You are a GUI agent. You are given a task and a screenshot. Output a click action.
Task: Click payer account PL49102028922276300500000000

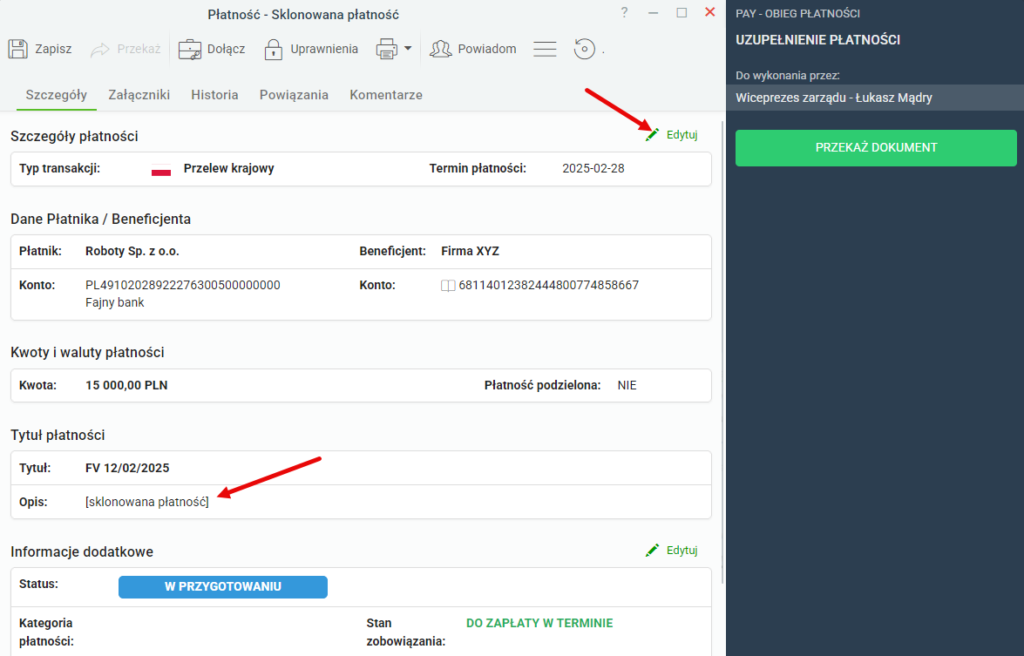(x=183, y=286)
